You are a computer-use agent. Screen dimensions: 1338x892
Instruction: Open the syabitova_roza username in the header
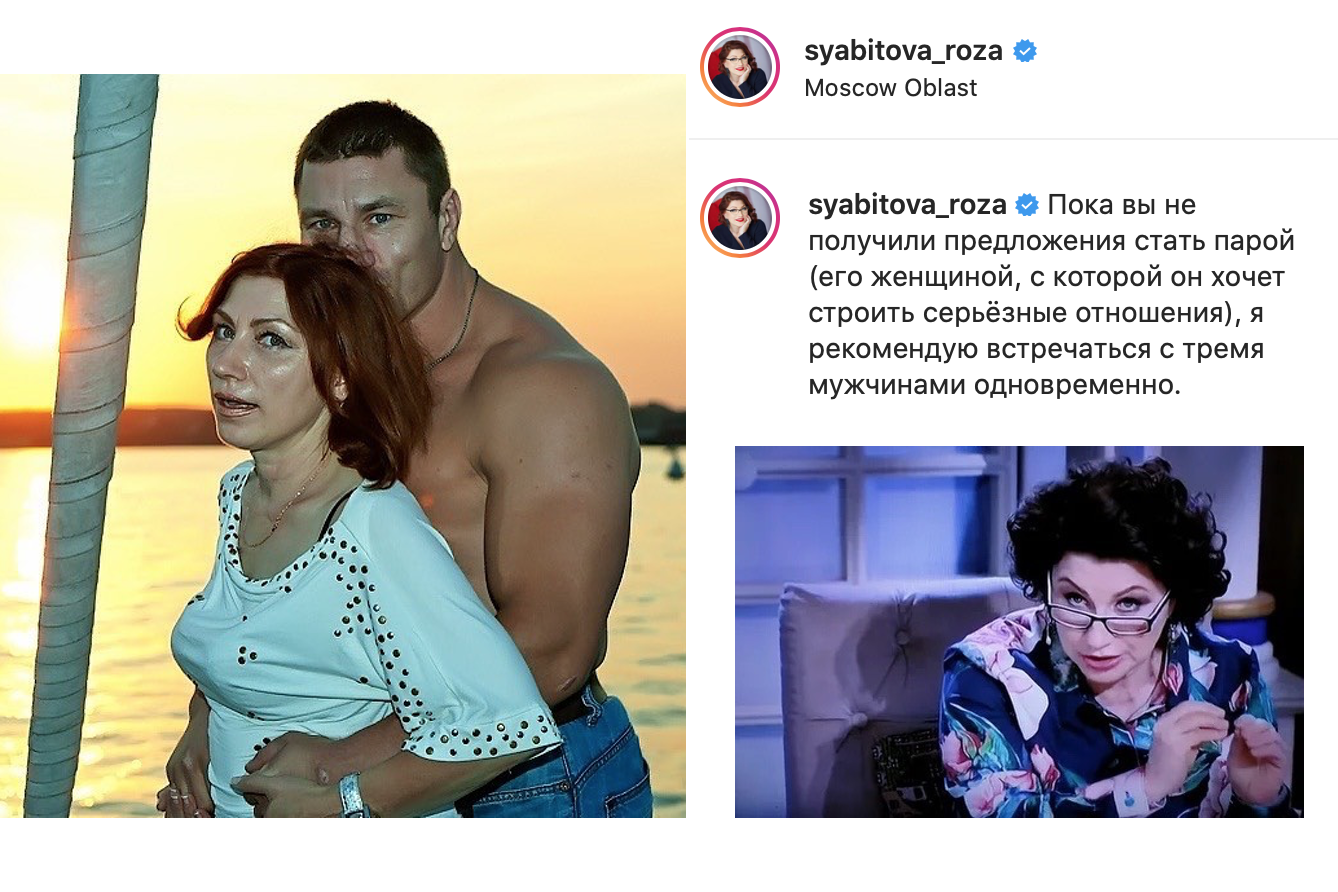pyautogui.click(x=904, y=51)
